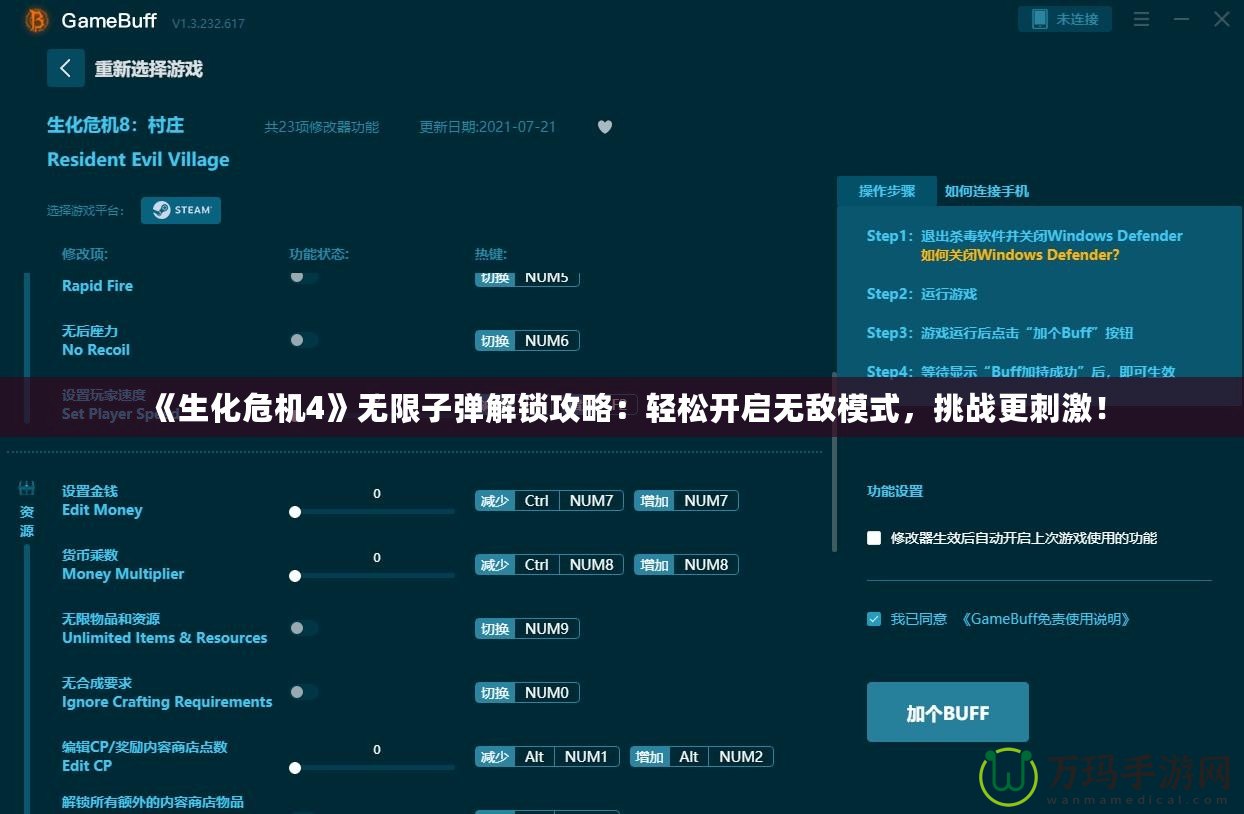1244x814 pixels.
Task: Click NUM0 hotkey for Ignore Crafting
Action: 547,693
